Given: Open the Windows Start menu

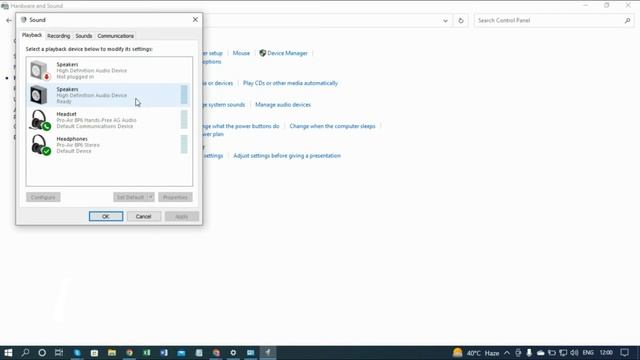Looking at the screenshot, I should [8, 353].
